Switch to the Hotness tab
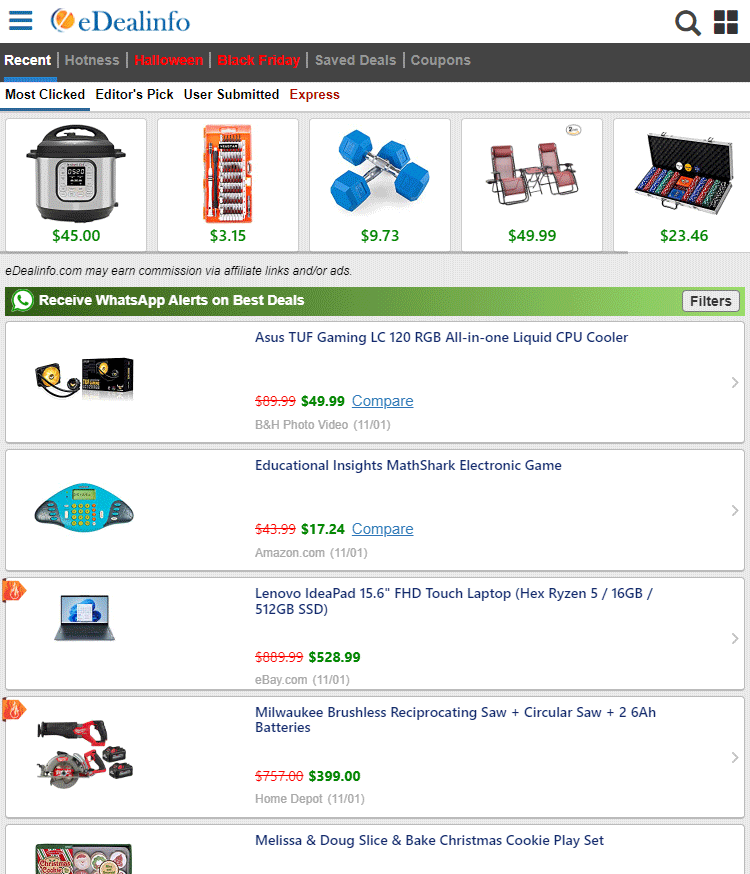 point(92,60)
